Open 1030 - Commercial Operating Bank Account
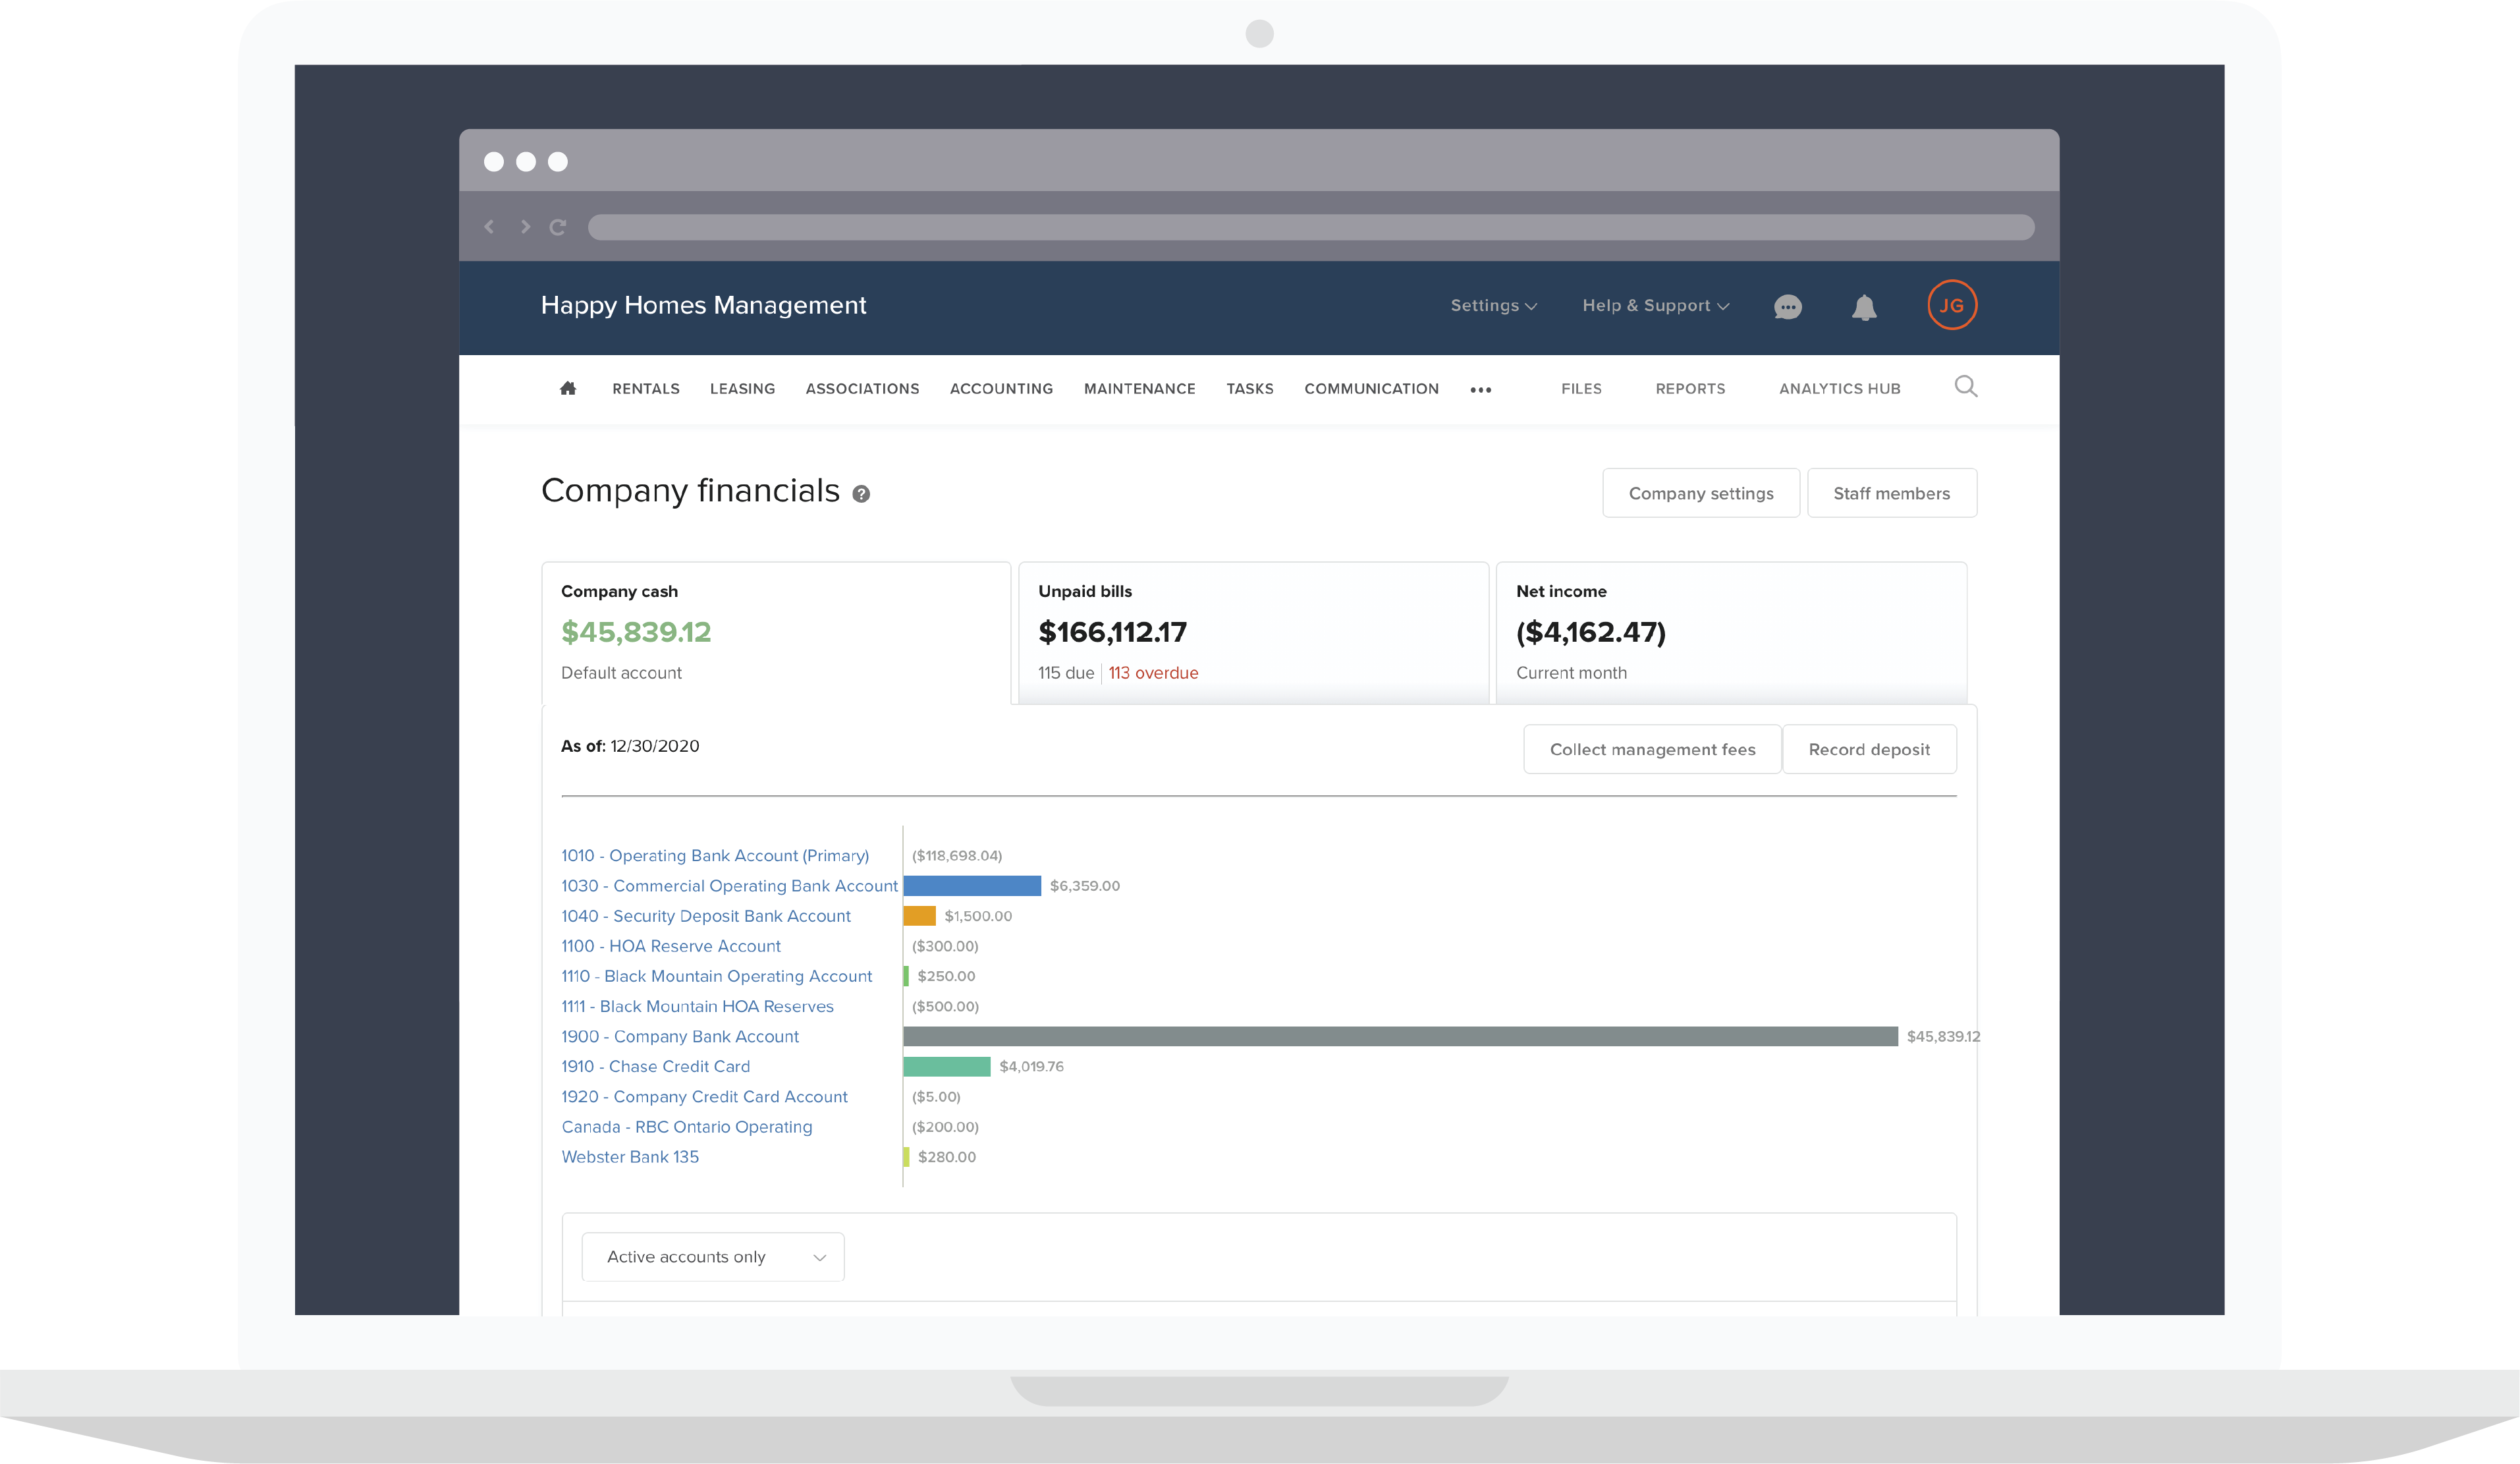The height and width of the screenshot is (1464, 2520). [729, 886]
